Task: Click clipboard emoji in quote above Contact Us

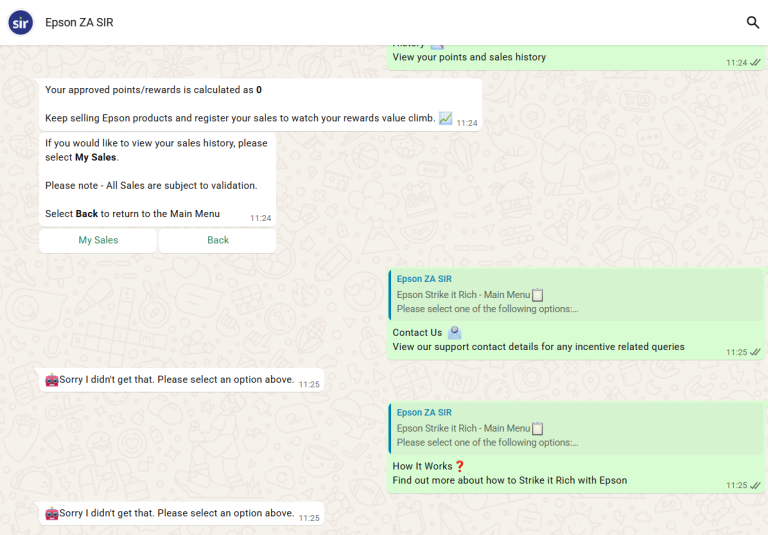Action: [538, 295]
